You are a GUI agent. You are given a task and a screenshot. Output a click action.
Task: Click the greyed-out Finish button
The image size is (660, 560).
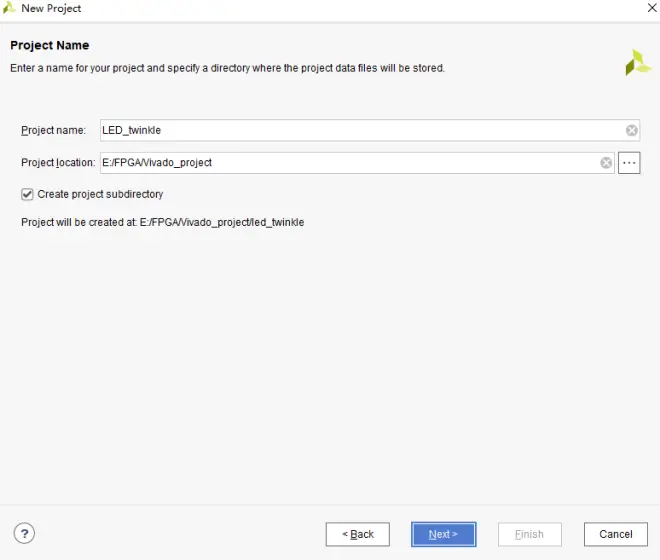(530, 534)
